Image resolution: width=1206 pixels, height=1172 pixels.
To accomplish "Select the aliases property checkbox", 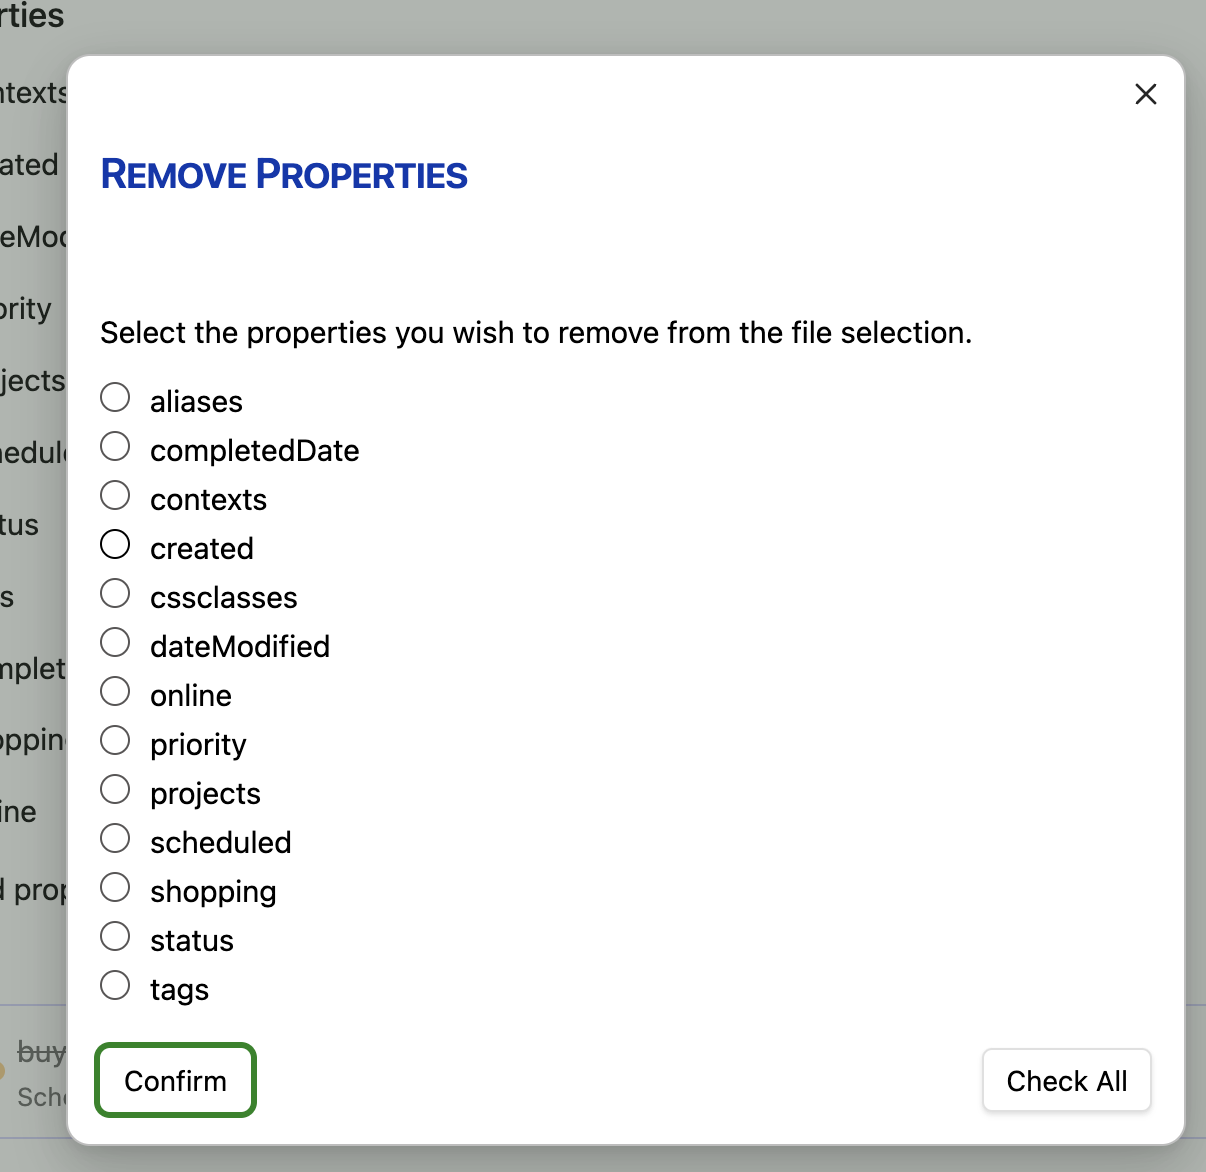I will [x=115, y=397].
